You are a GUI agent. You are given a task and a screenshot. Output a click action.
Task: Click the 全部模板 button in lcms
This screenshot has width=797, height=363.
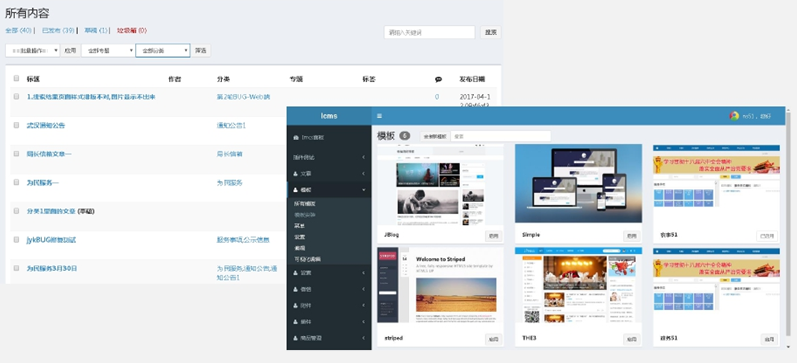(435, 136)
